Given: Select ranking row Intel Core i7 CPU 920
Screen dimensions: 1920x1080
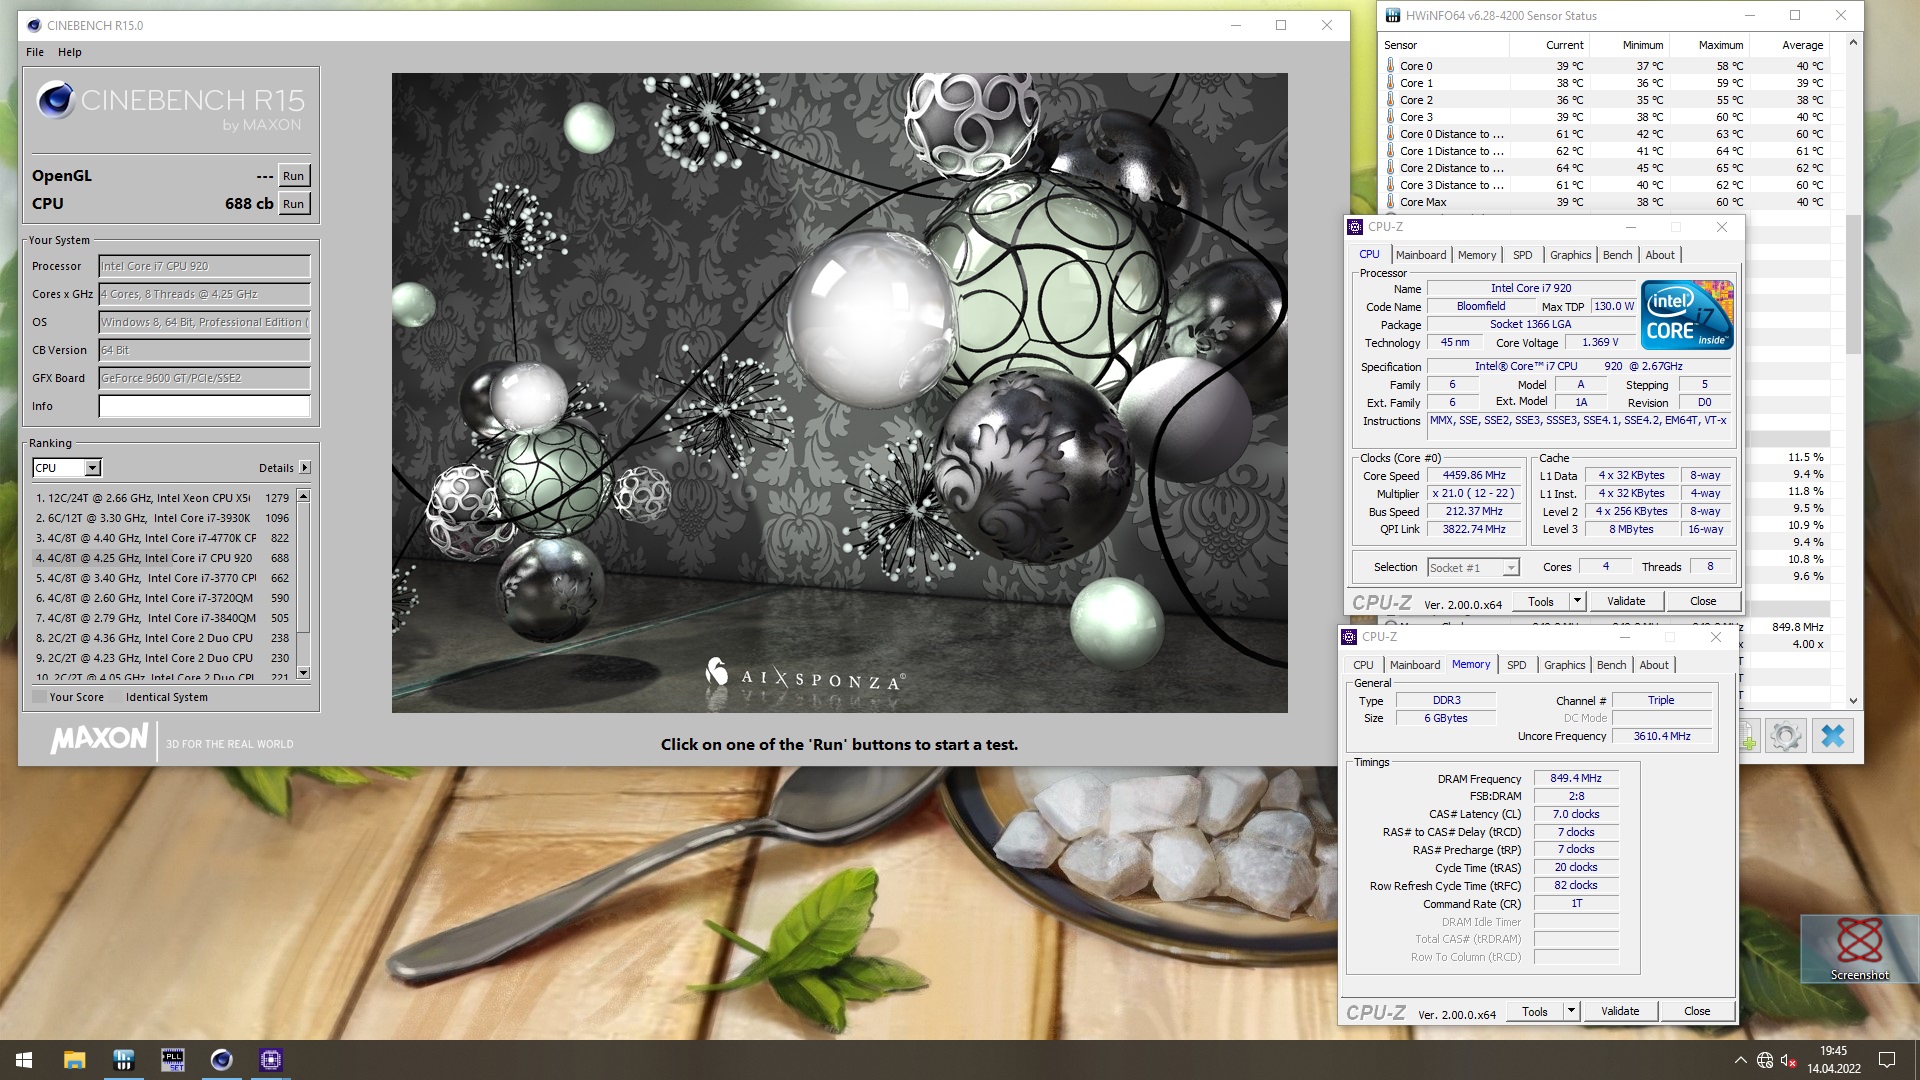Looking at the screenshot, I should (163, 558).
